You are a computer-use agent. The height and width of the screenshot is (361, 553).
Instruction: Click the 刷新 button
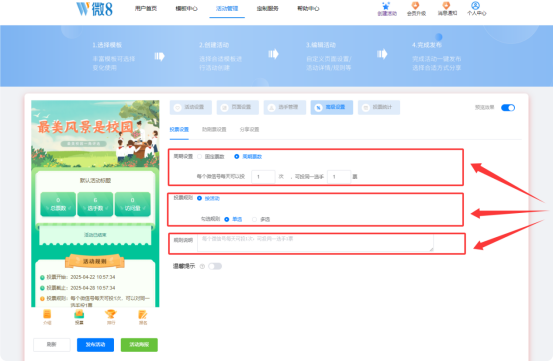click(52, 345)
